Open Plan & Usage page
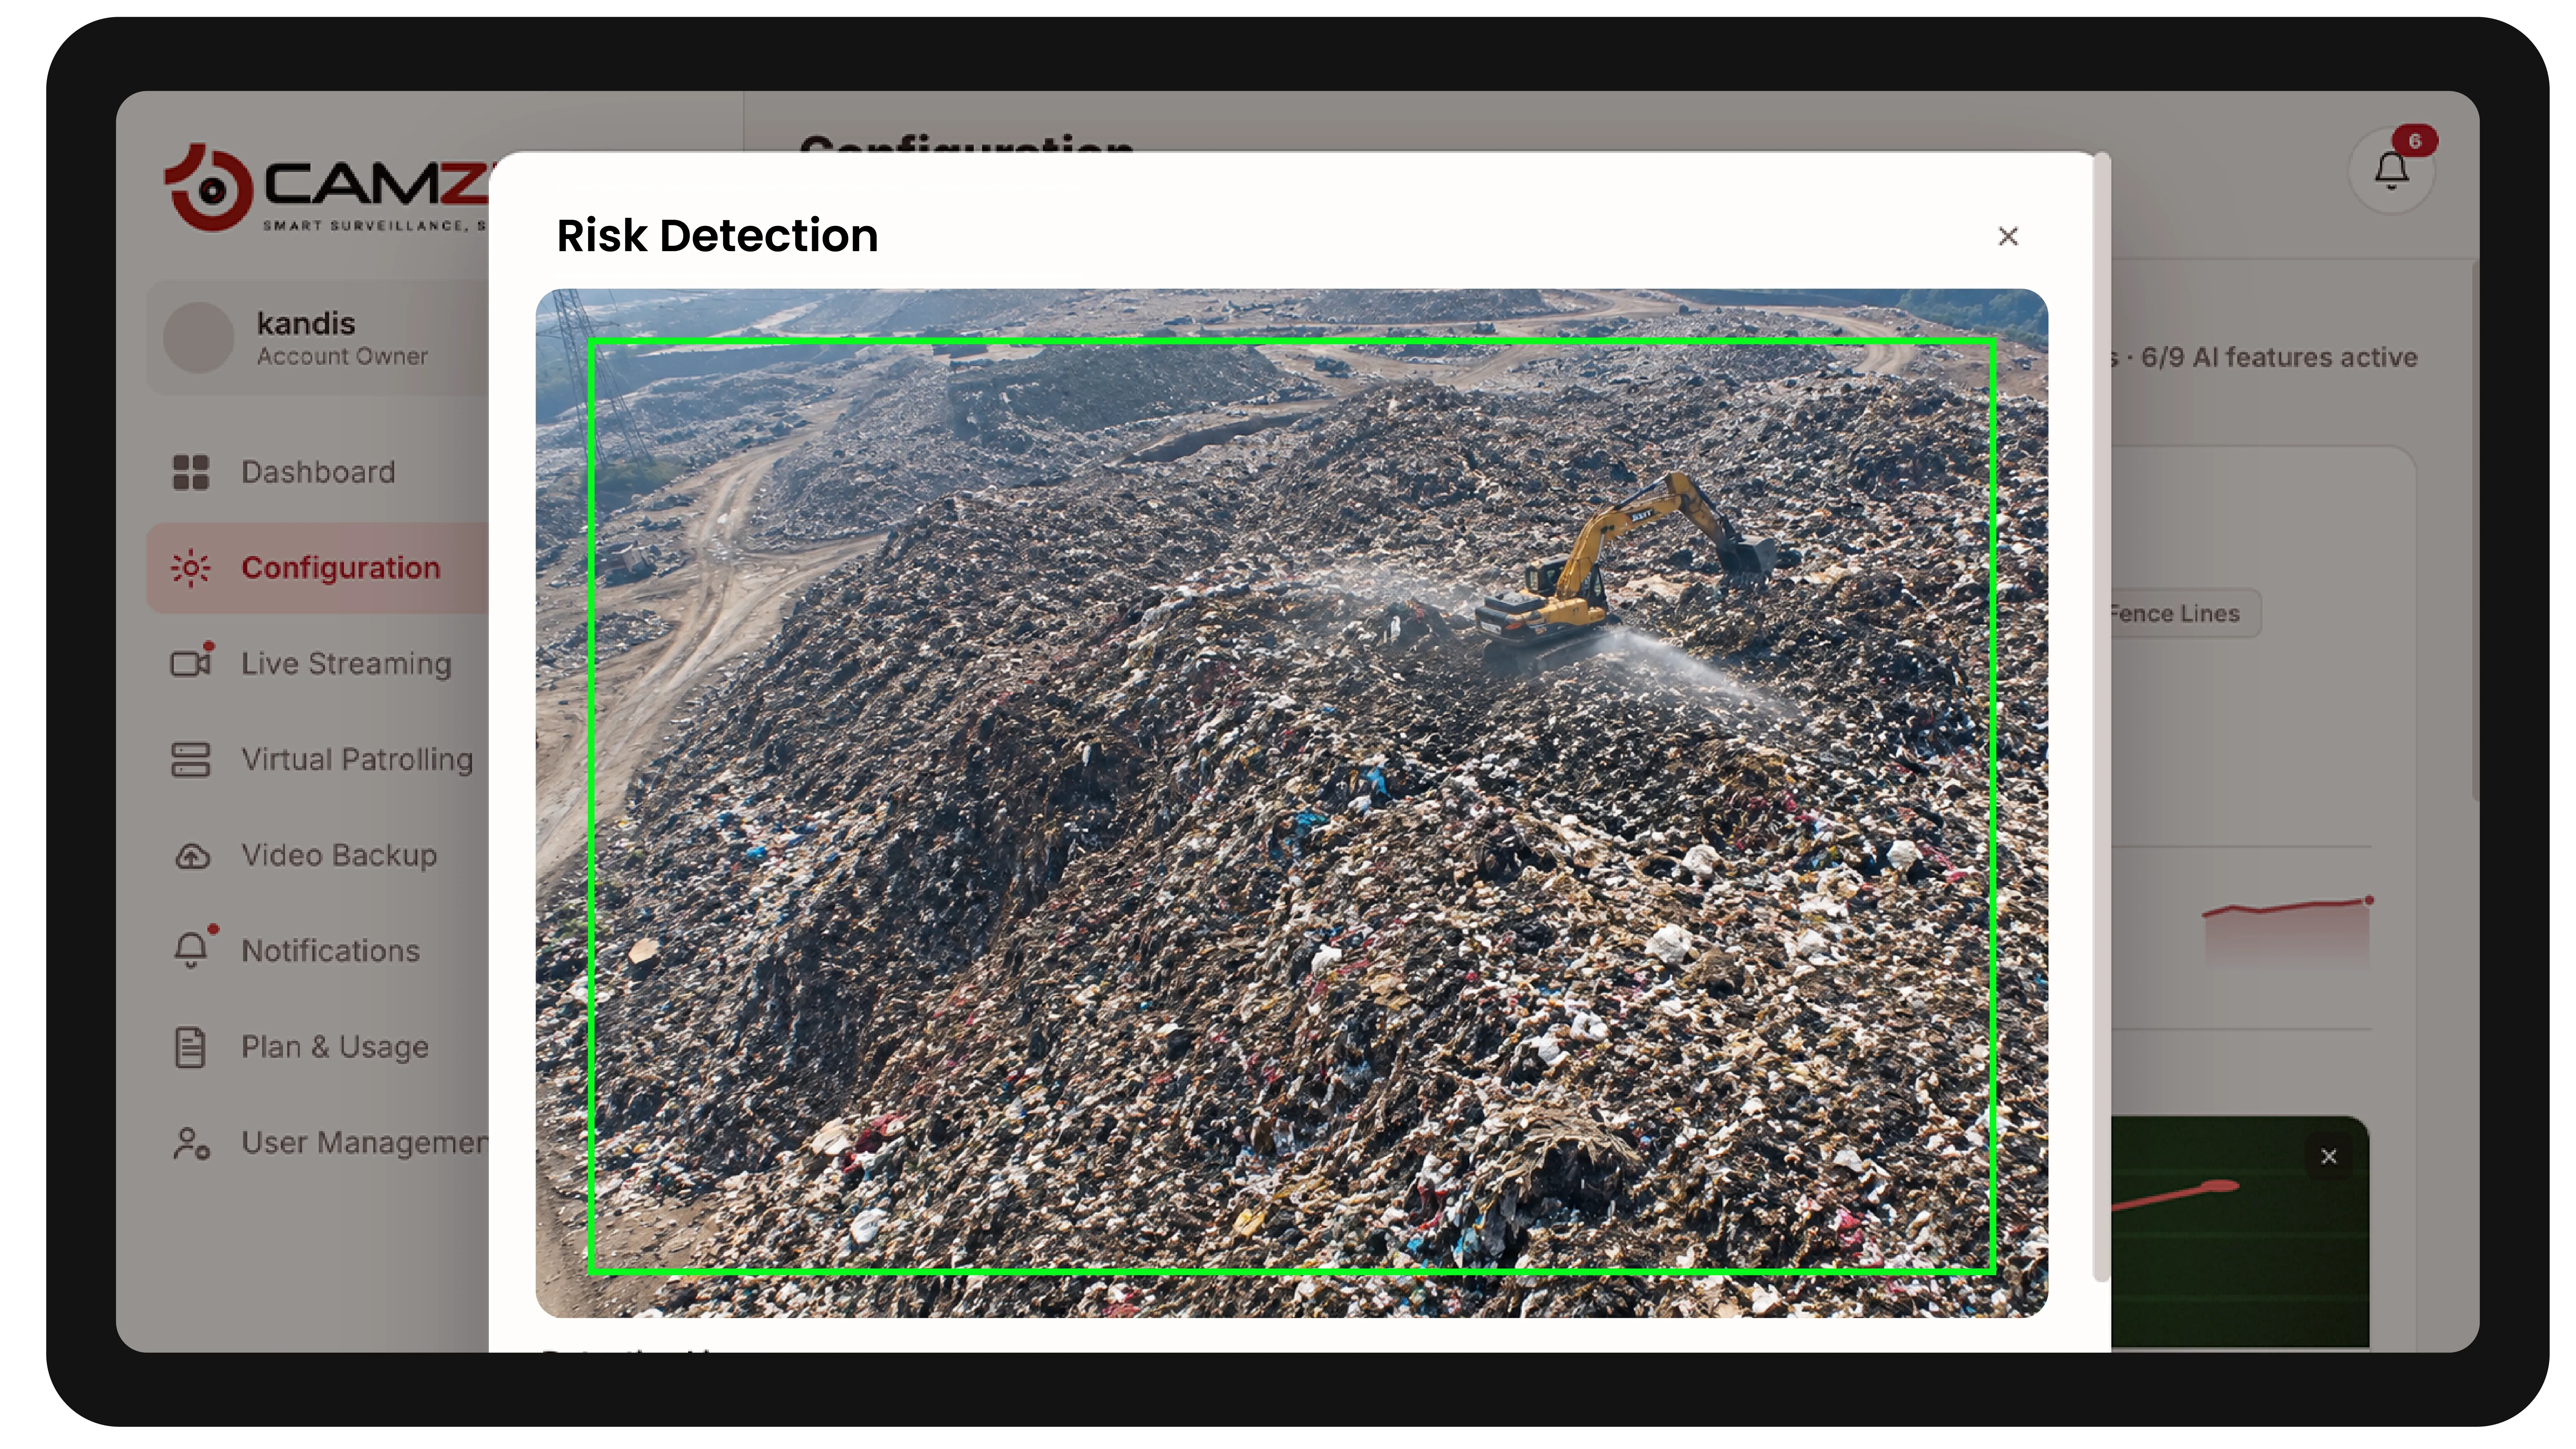2576x1449 pixels. (335, 1047)
